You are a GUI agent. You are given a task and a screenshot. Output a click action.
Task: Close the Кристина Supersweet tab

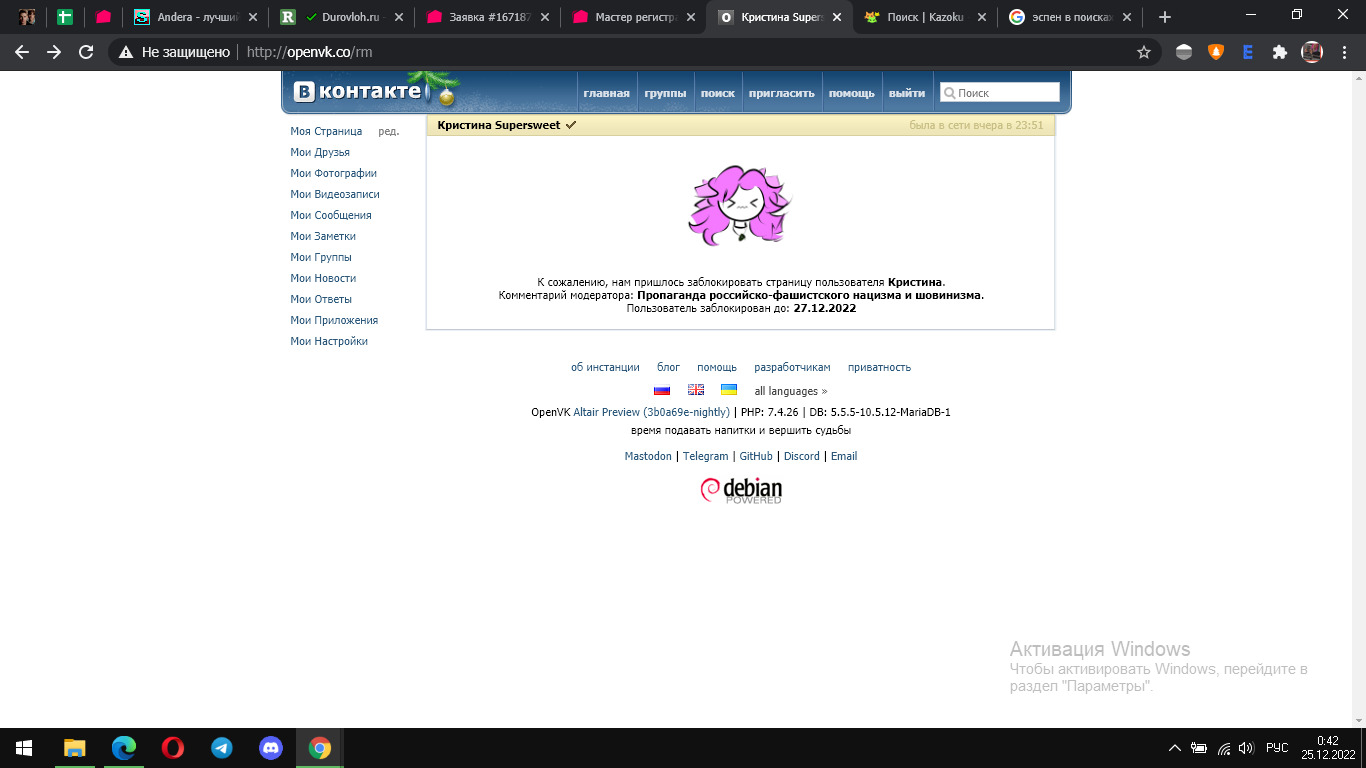coord(835,17)
